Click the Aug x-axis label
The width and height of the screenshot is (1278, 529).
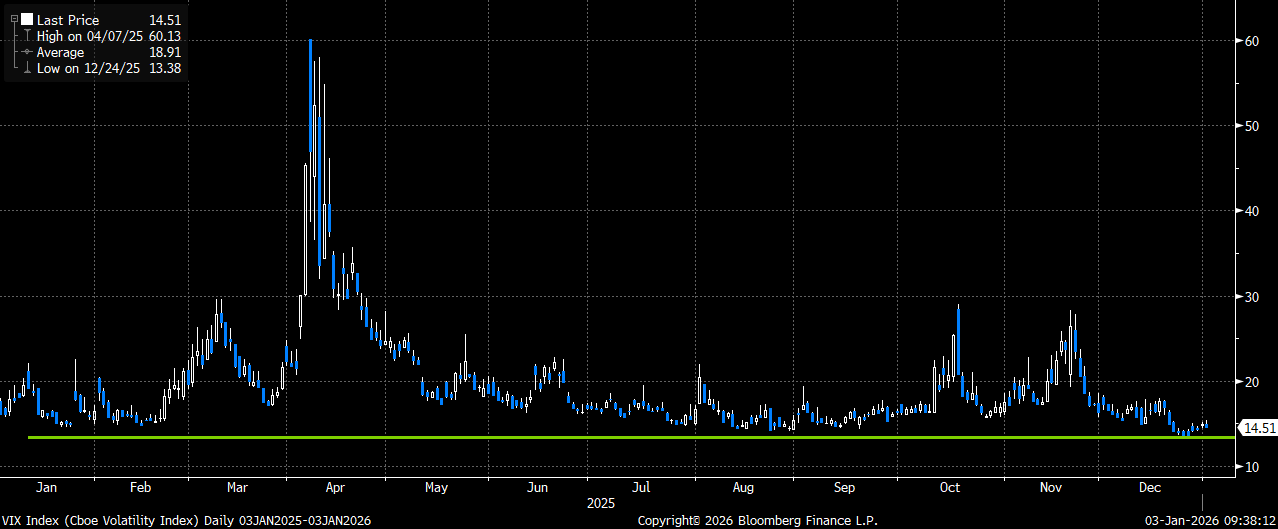click(743, 488)
